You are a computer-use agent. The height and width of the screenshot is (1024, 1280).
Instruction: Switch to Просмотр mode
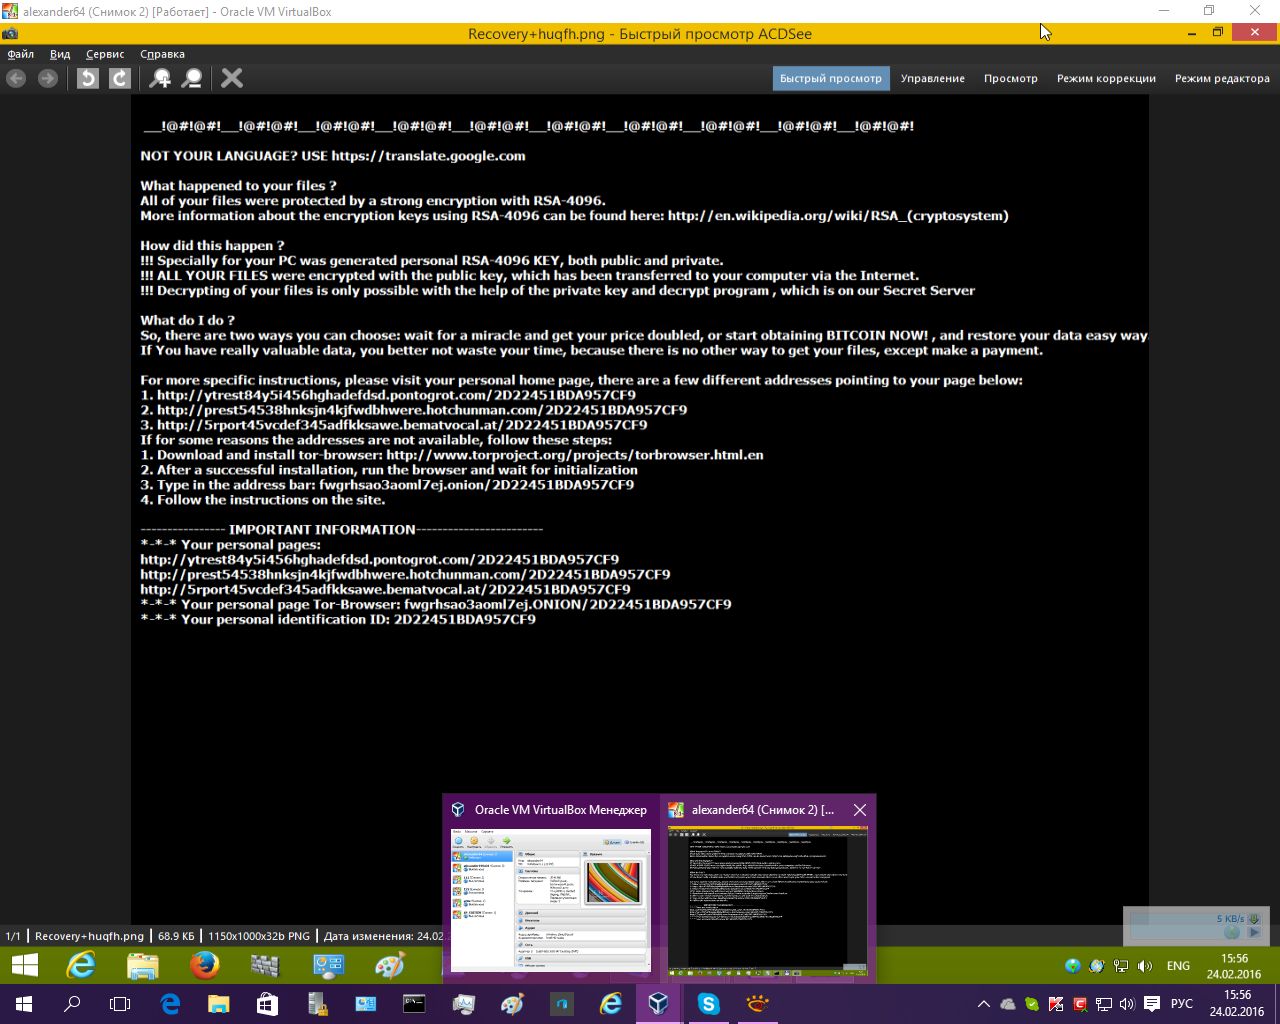tap(1010, 78)
